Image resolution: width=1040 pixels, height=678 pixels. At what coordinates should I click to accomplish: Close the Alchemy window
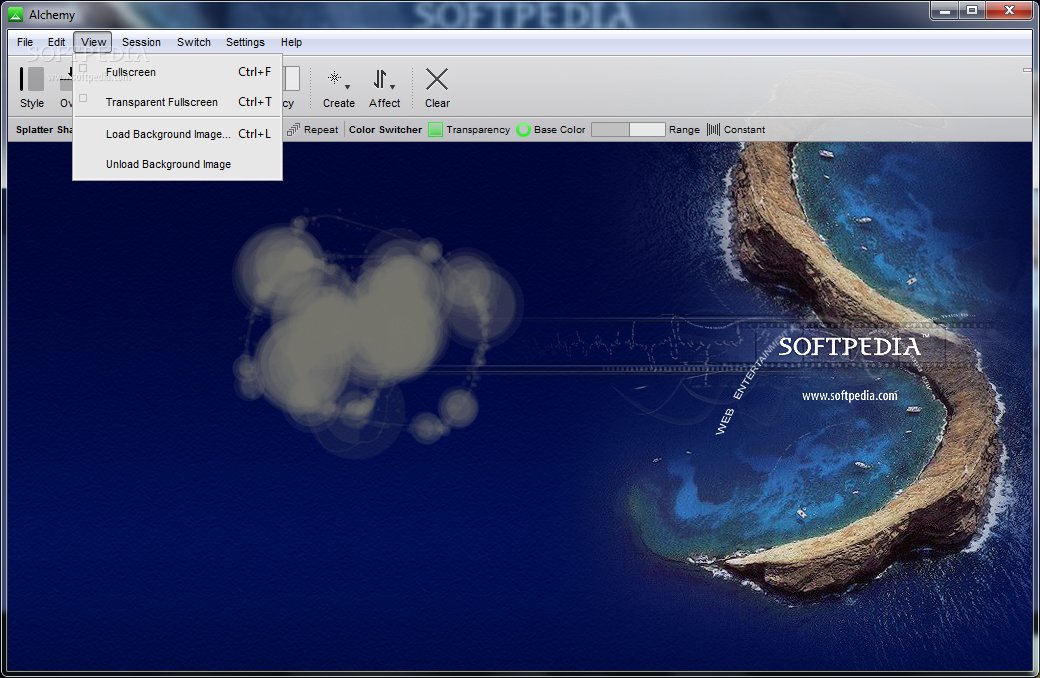tap(1009, 11)
